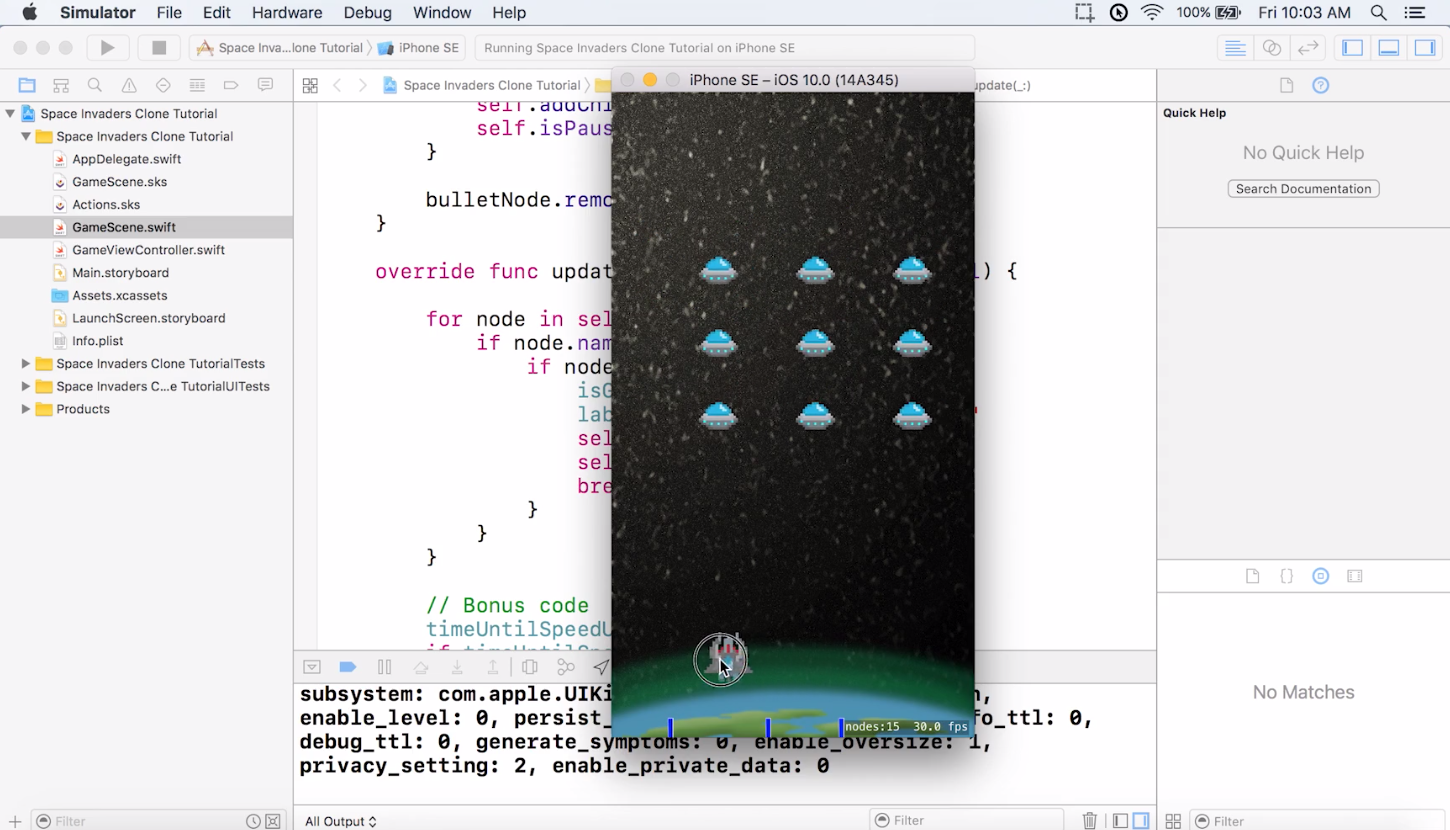
Task: Click the Search Documentation button
Action: pyautogui.click(x=1304, y=189)
